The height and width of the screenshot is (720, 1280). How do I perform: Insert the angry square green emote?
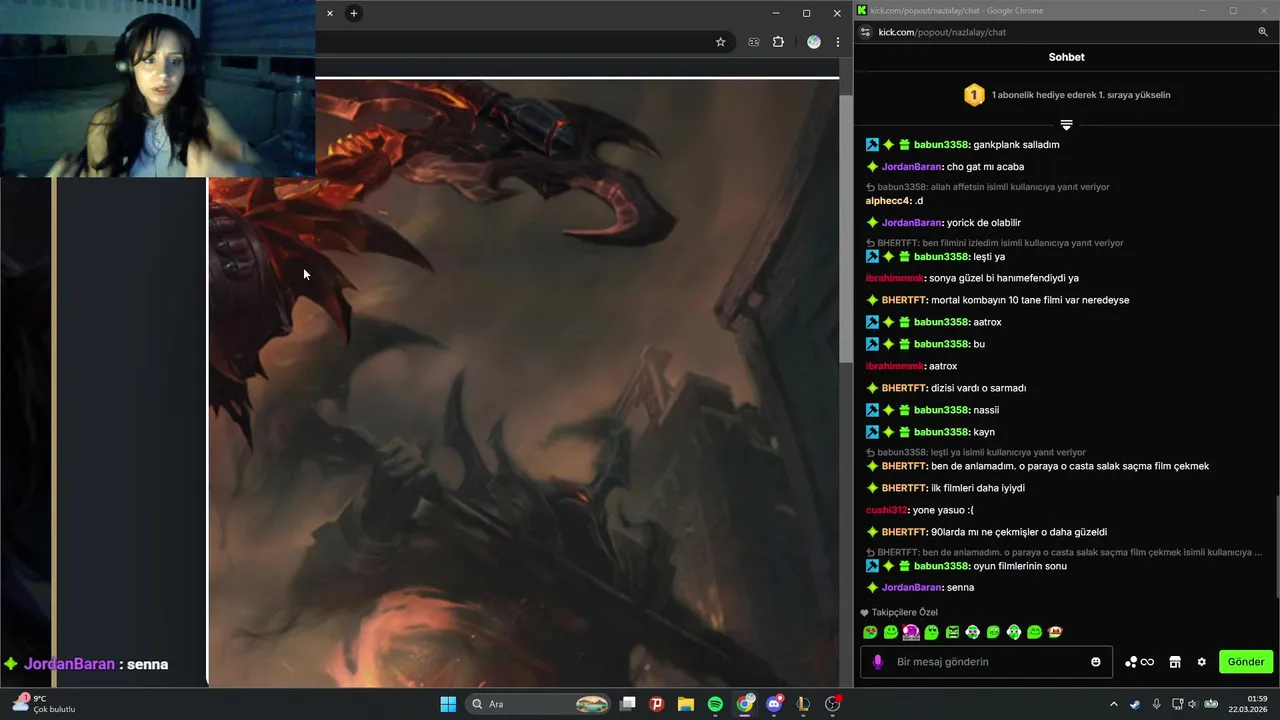(952, 632)
